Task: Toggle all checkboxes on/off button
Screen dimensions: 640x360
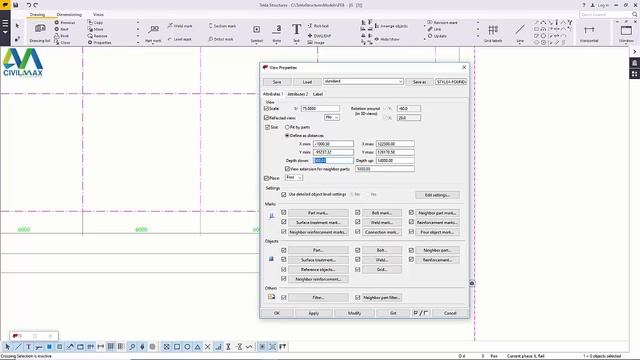Action: tap(420, 313)
